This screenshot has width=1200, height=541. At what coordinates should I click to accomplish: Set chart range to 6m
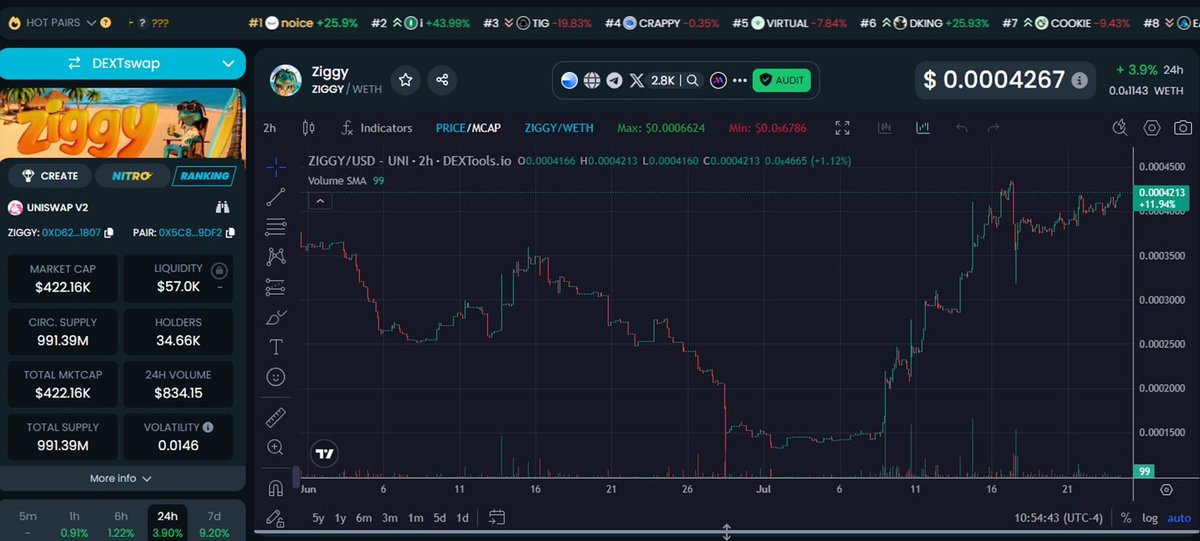tap(364, 517)
